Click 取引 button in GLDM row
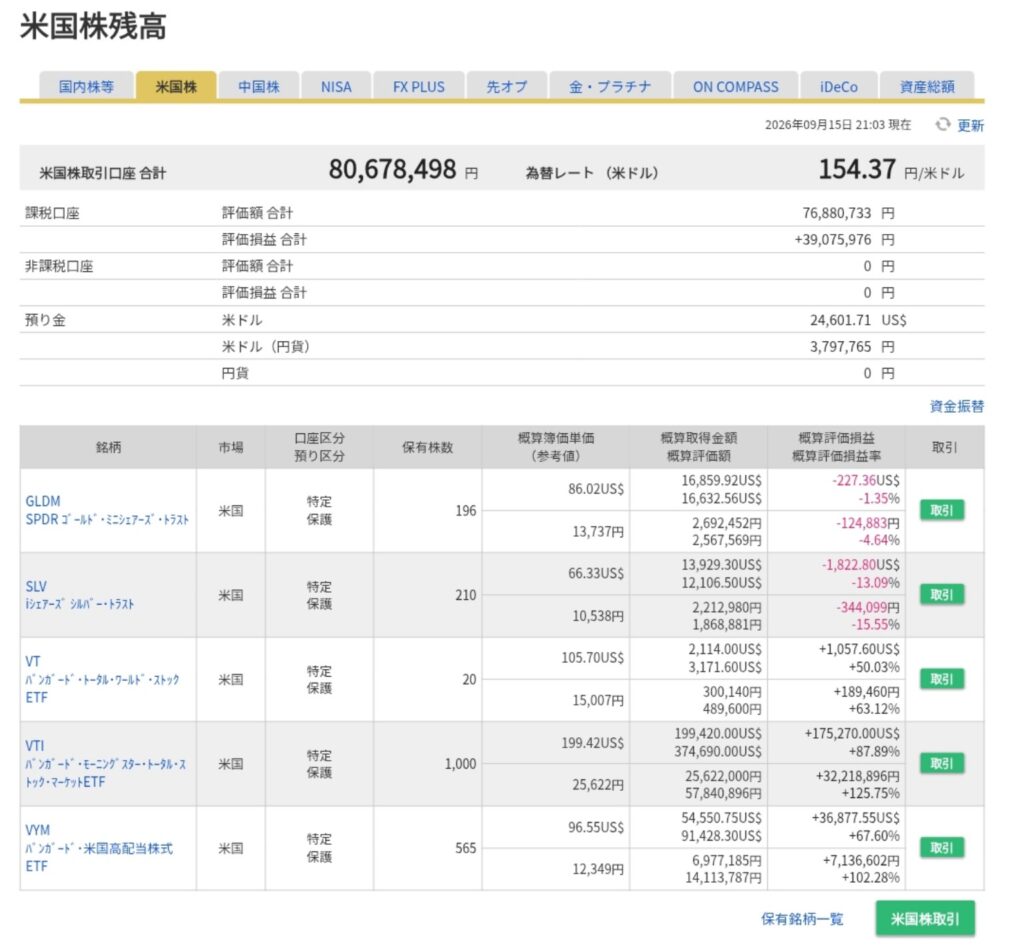This screenshot has height=946, width=1024. point(942,510)
